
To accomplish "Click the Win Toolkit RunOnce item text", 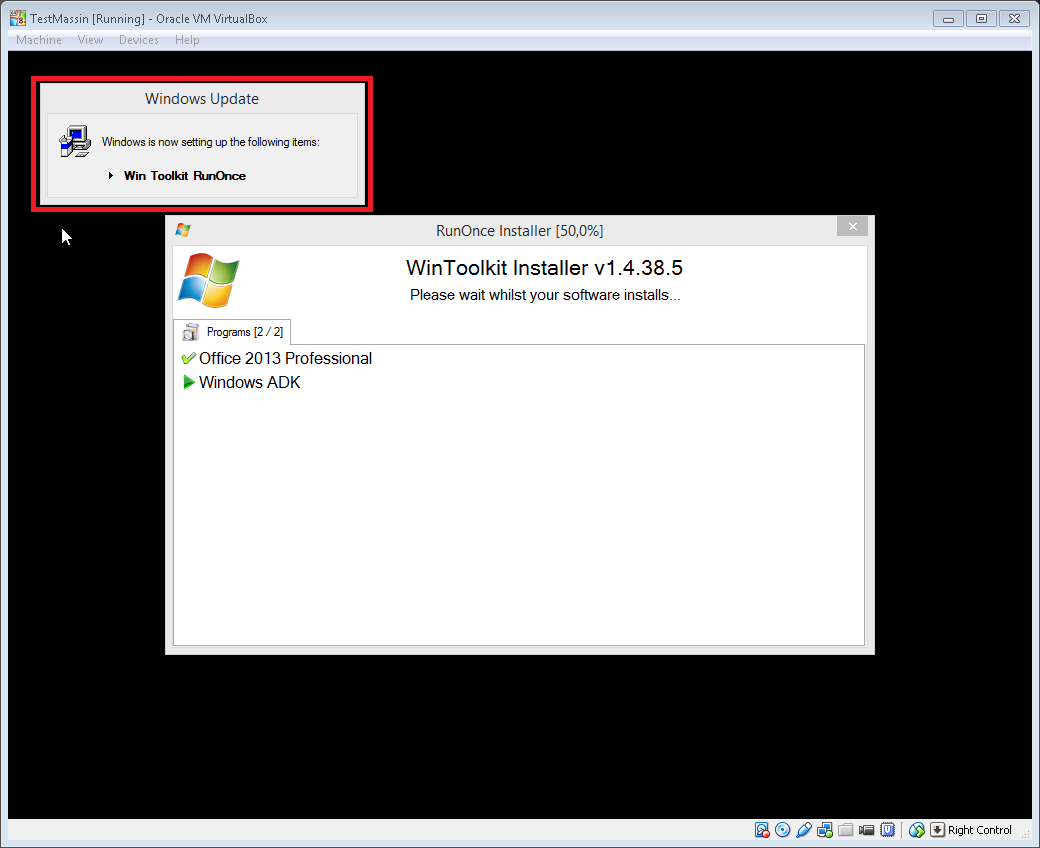I will pyautogui.click(x=185, y=176).
